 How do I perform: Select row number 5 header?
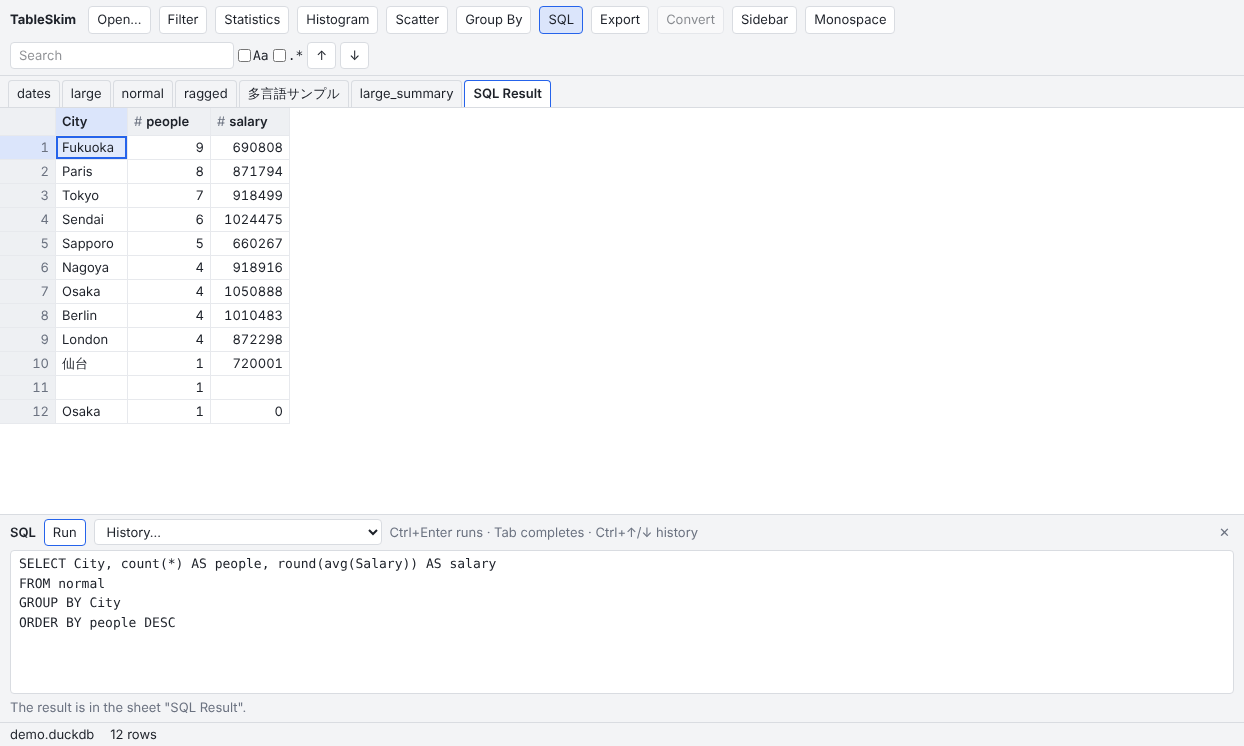pos(28,243)
